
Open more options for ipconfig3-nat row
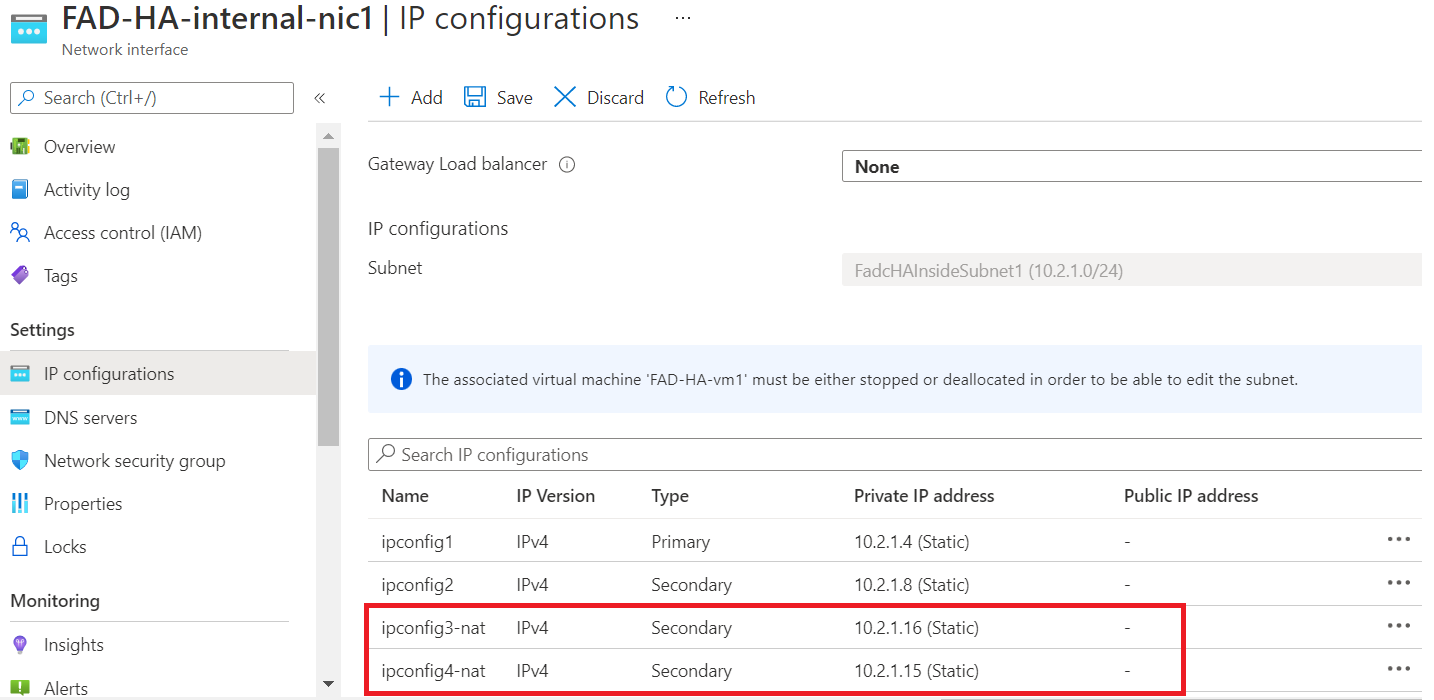click(1398, 626)
